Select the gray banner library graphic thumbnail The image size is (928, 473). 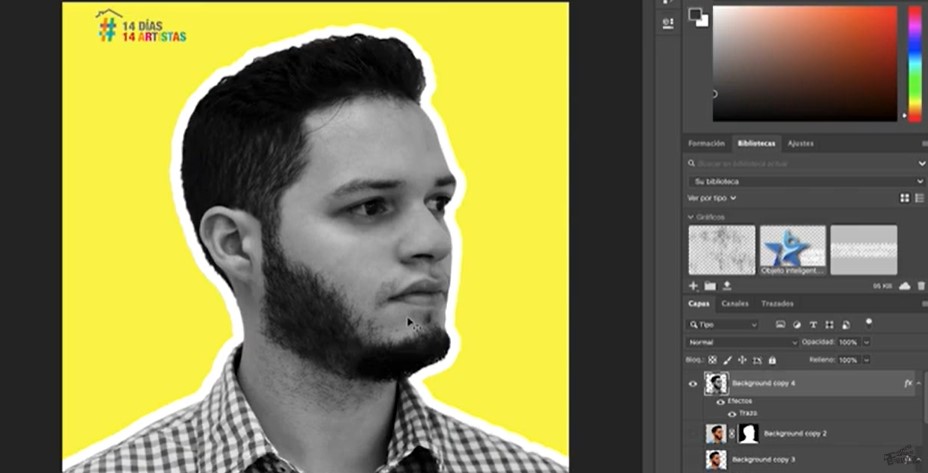tap(863, 250)
